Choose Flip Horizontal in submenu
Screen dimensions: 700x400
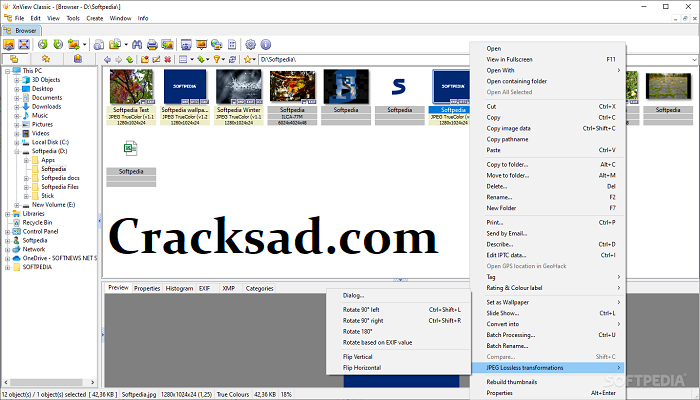pyautogui.click(x=401, y=367)
